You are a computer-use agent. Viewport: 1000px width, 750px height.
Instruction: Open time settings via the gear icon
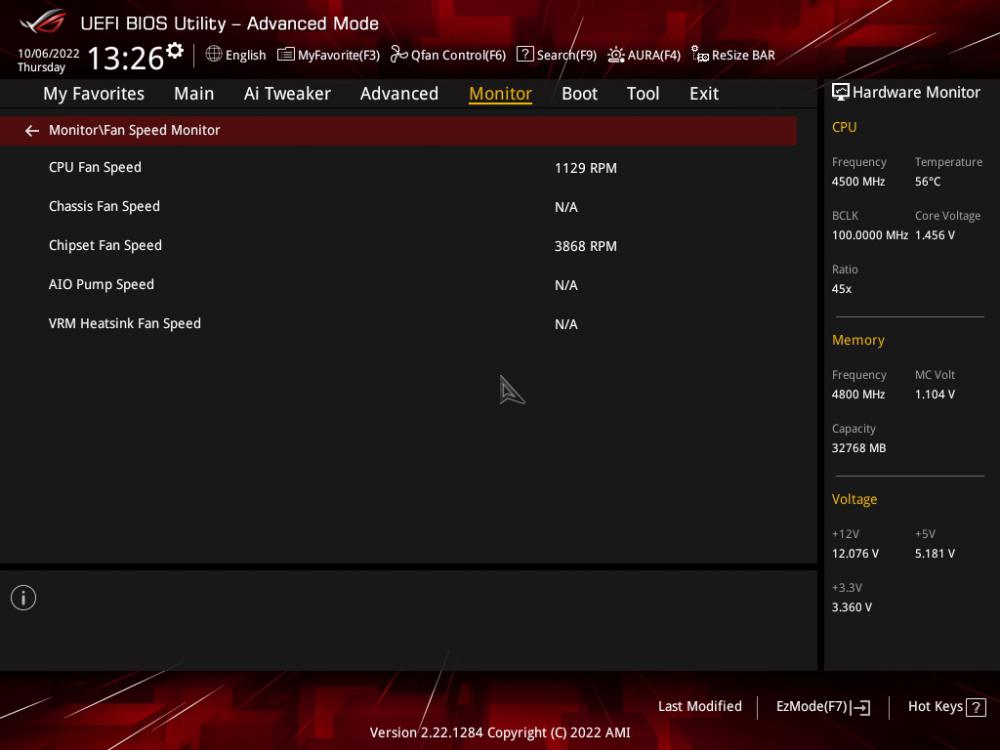175,50
